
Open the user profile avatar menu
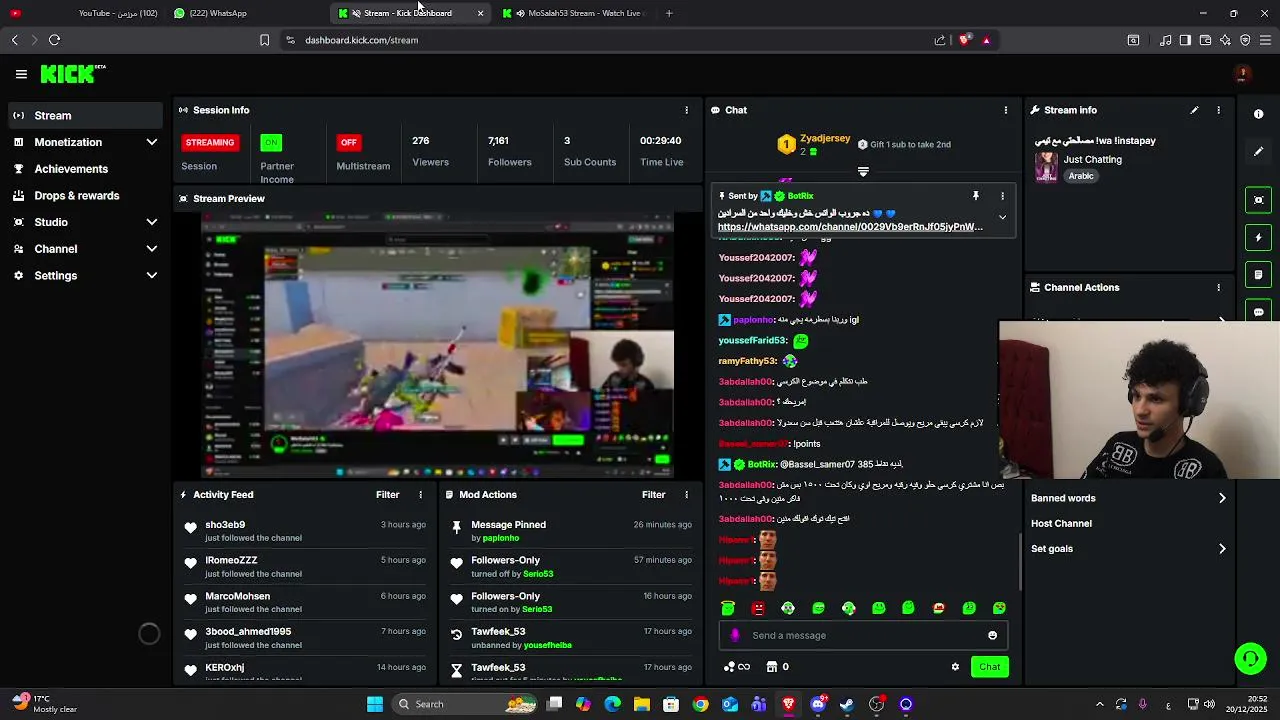[1243, 74]
